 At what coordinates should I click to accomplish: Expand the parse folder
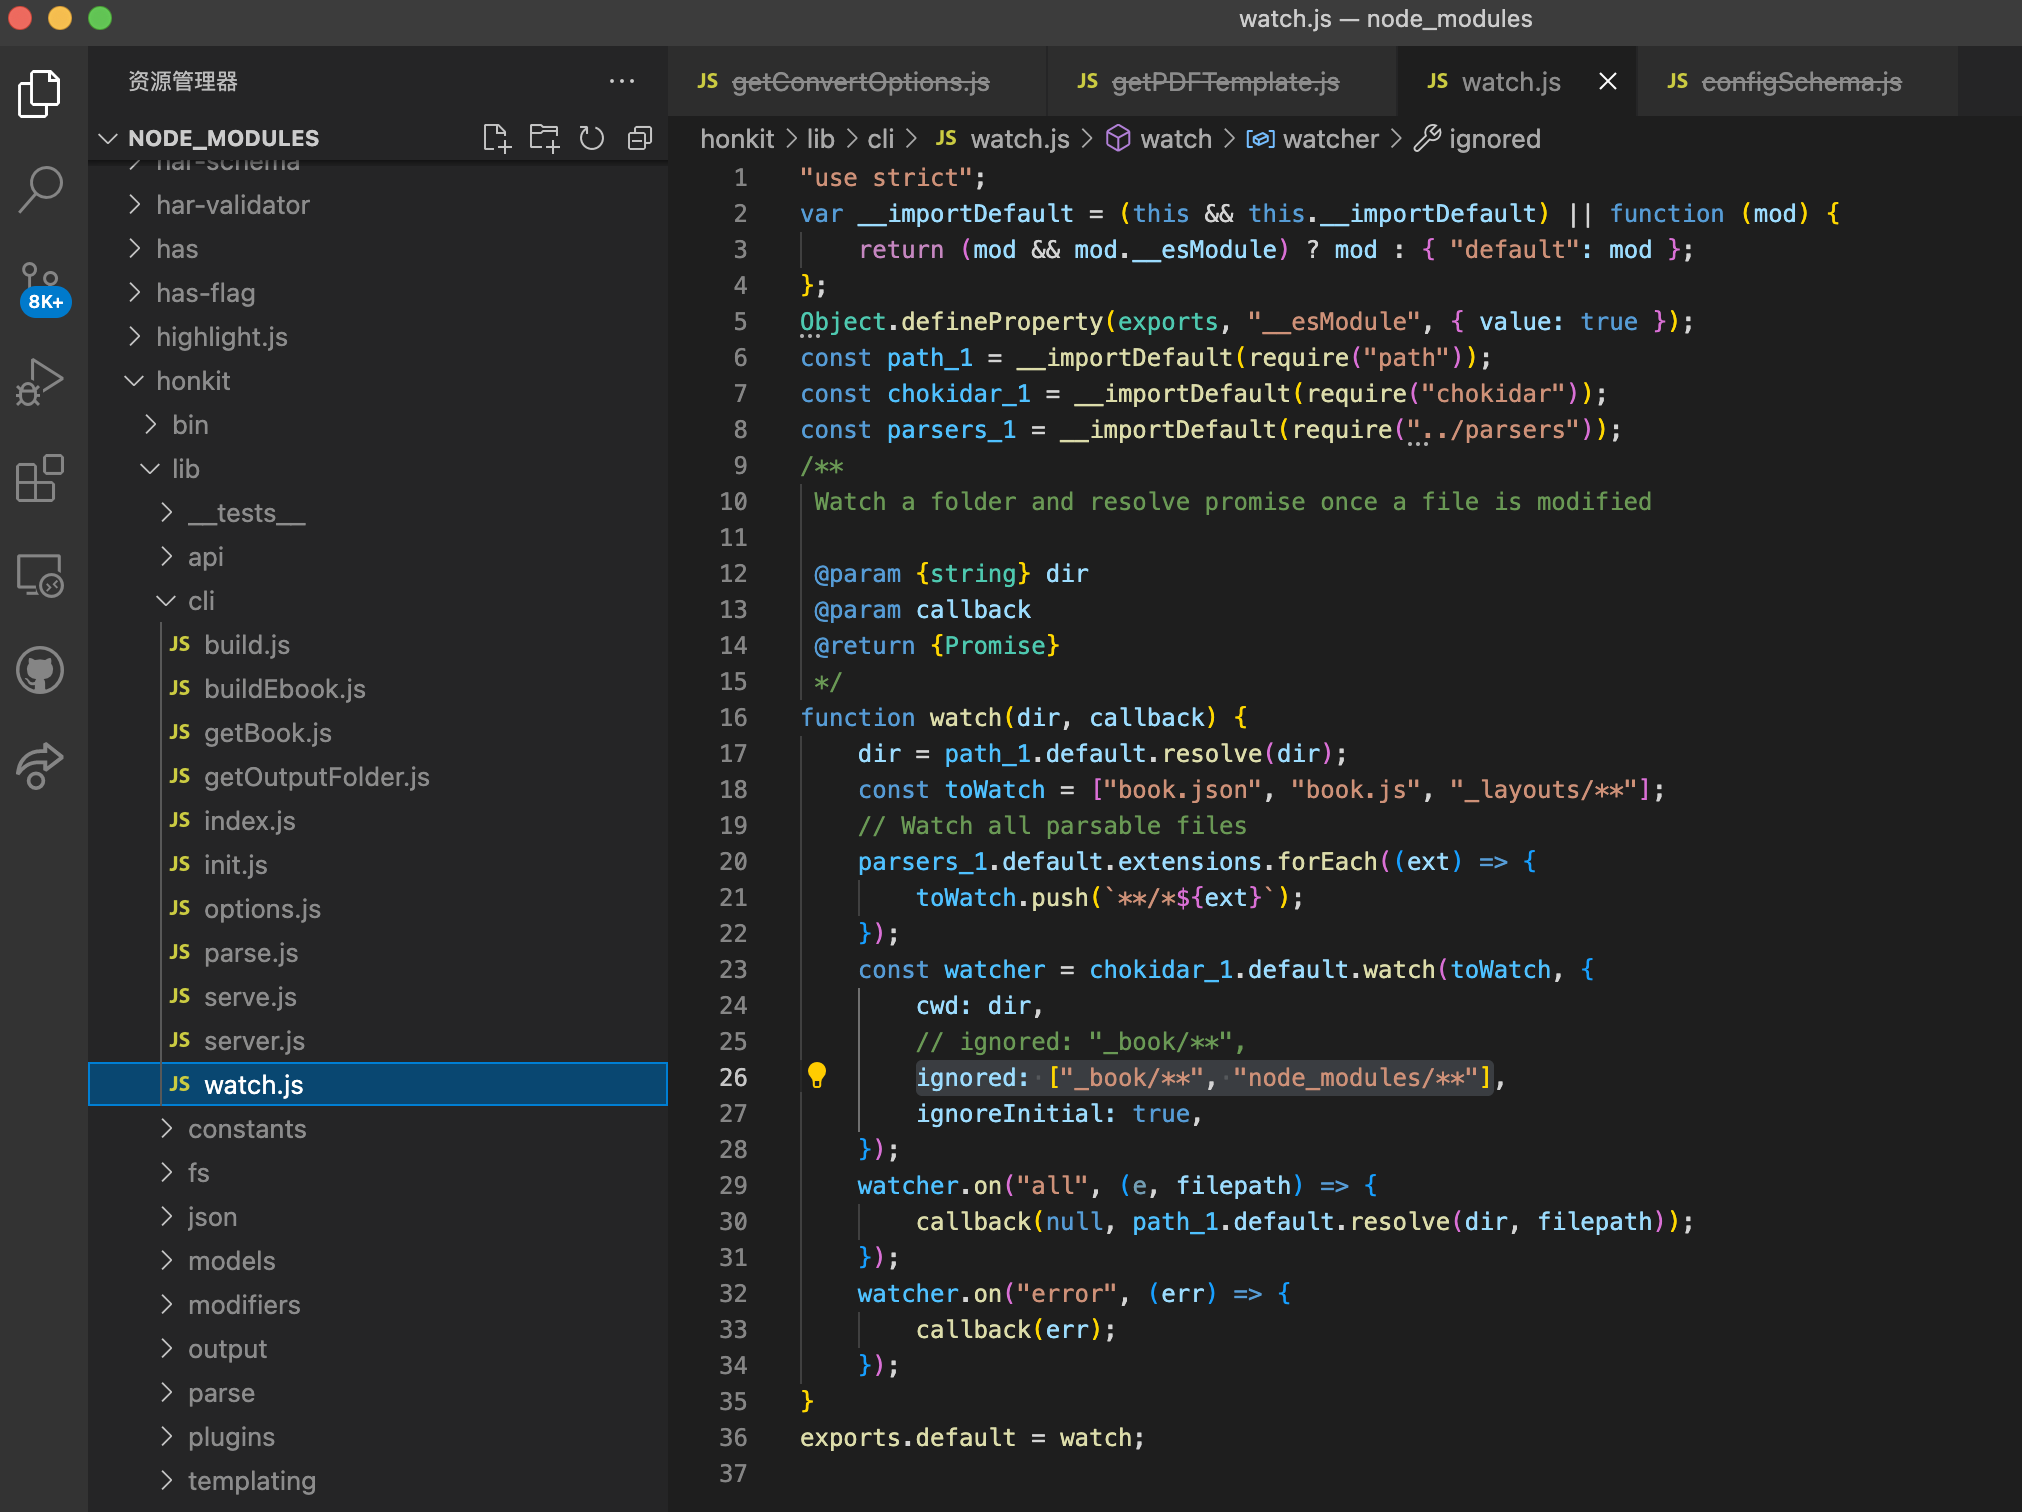click(378, 1393)
